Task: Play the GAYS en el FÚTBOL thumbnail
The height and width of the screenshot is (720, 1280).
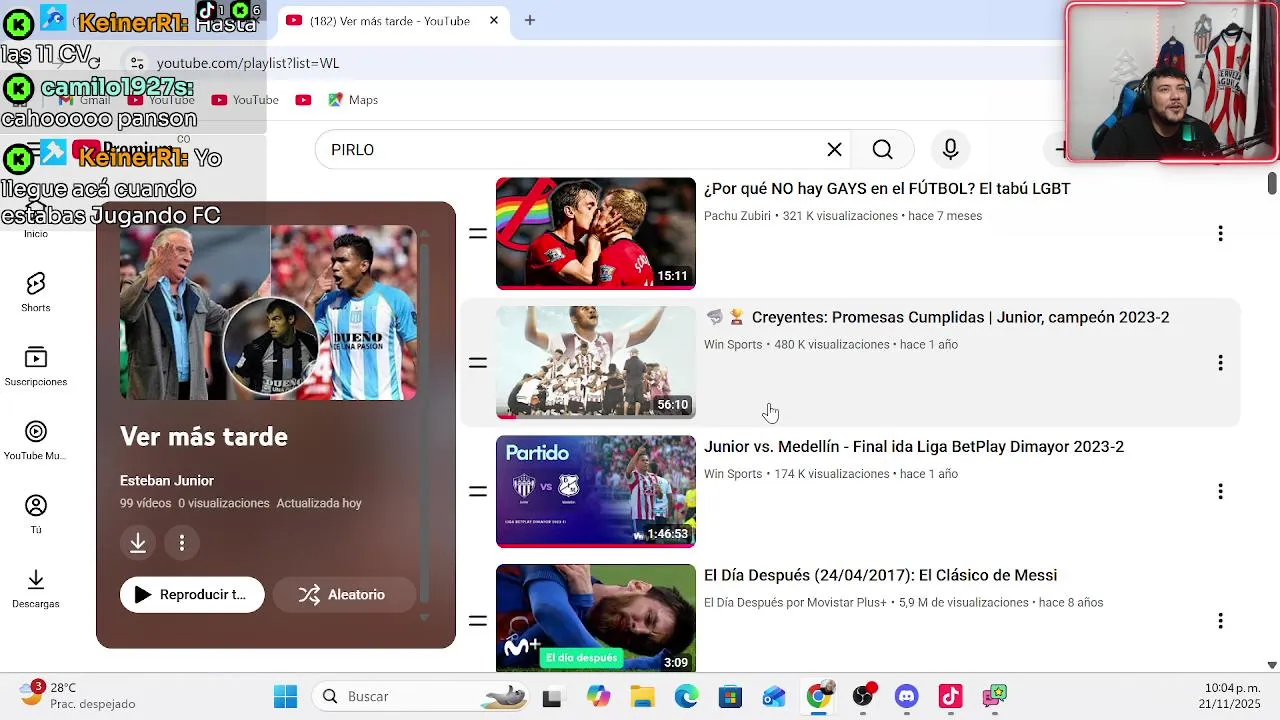Action: point(596,234)
